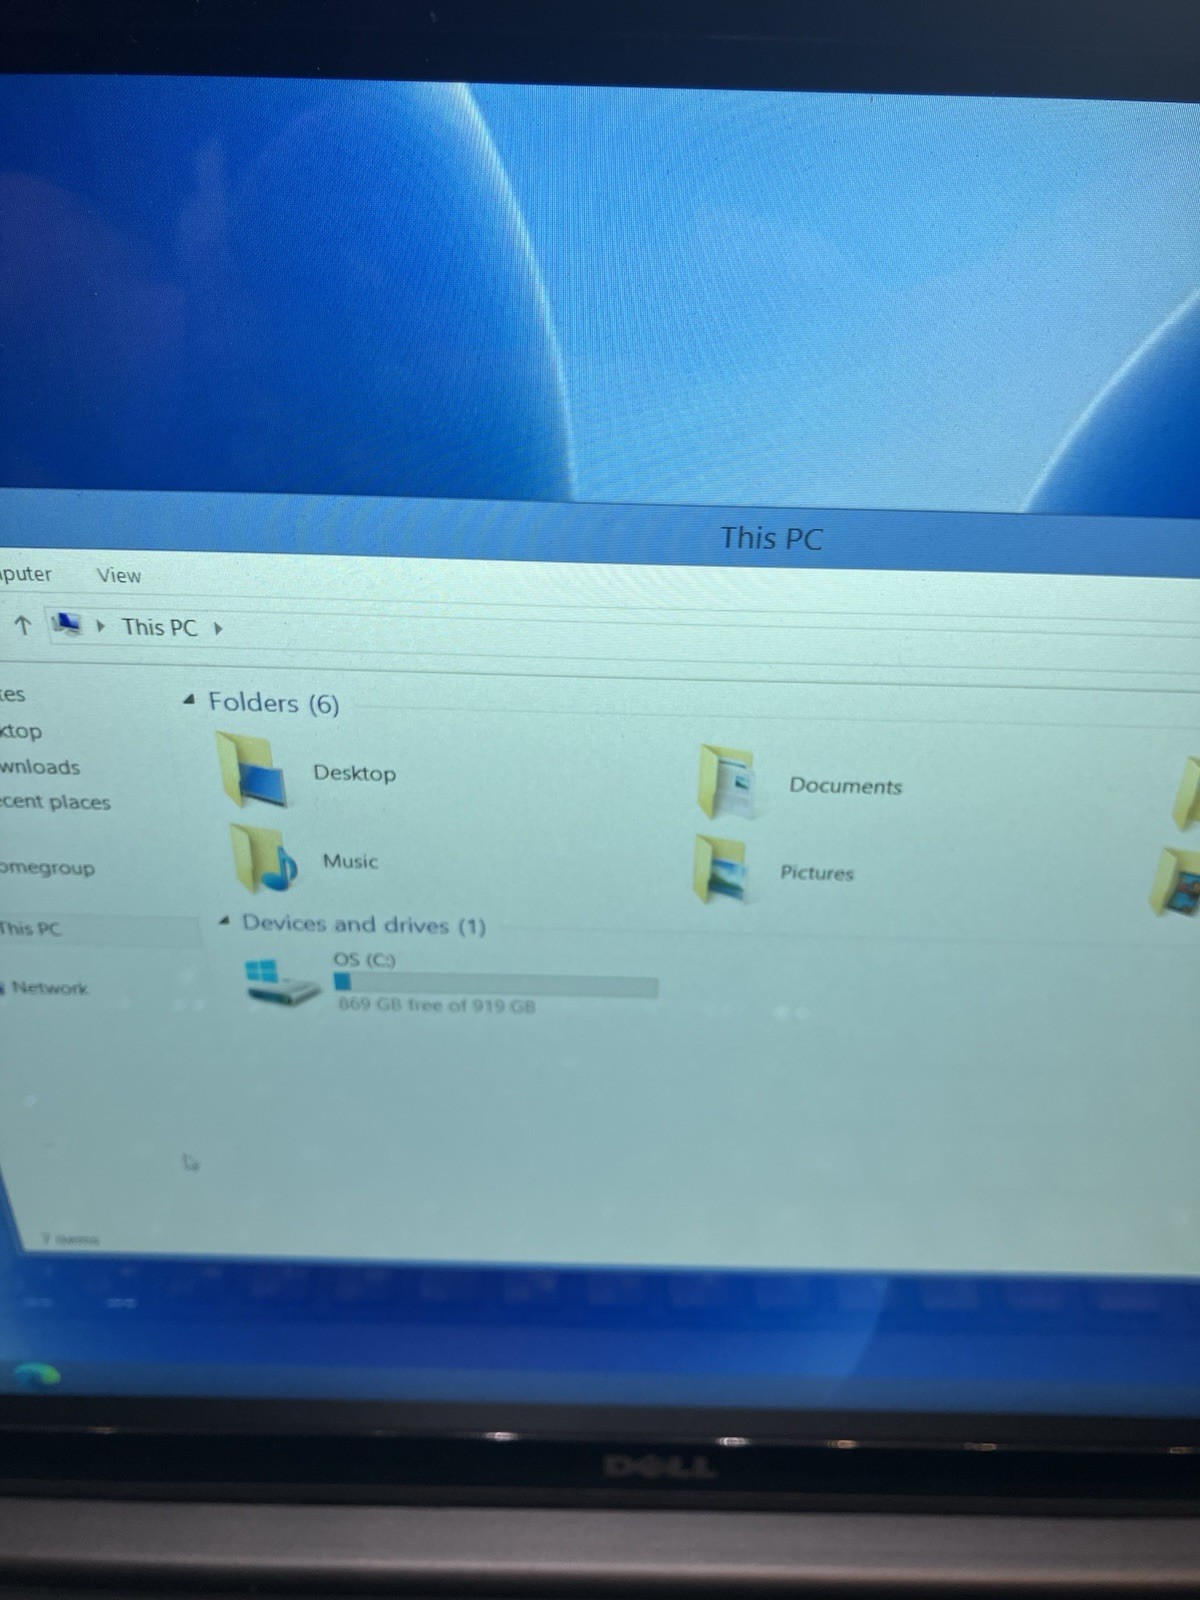Open the Music folder icon
Image resolution: width=1200 pixels, height=1600 pixels.
click(x=263, y=859)
